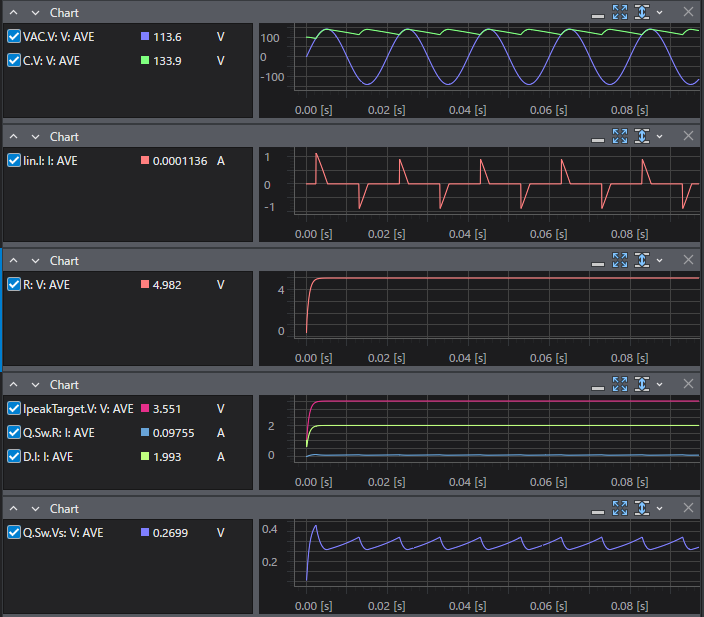
Task: Hide the Q.Sw.R current trace
Action: pyautogui.click(x=14, y=432)
